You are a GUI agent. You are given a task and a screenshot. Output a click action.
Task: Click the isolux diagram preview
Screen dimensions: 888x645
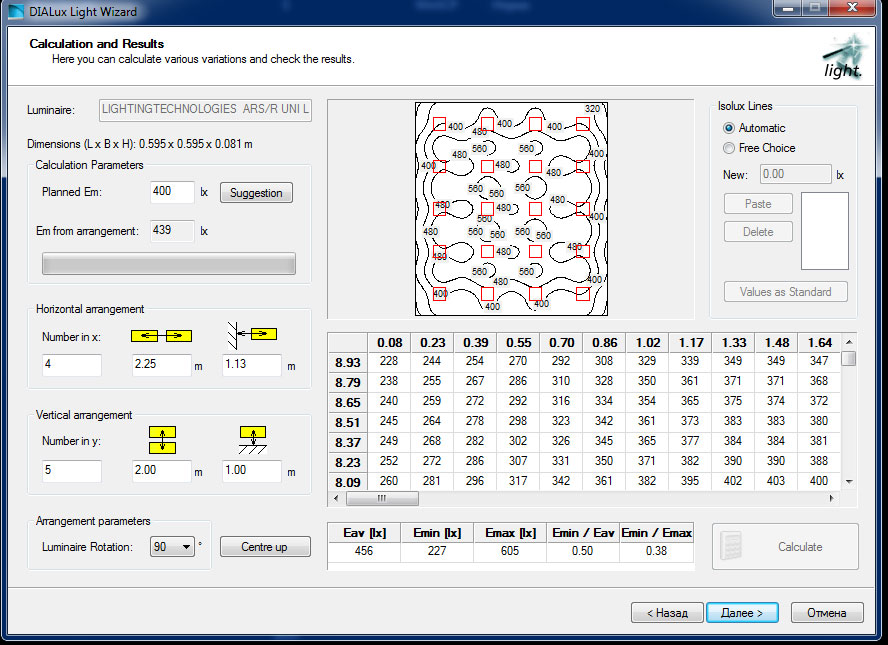[x=511, y=208]
